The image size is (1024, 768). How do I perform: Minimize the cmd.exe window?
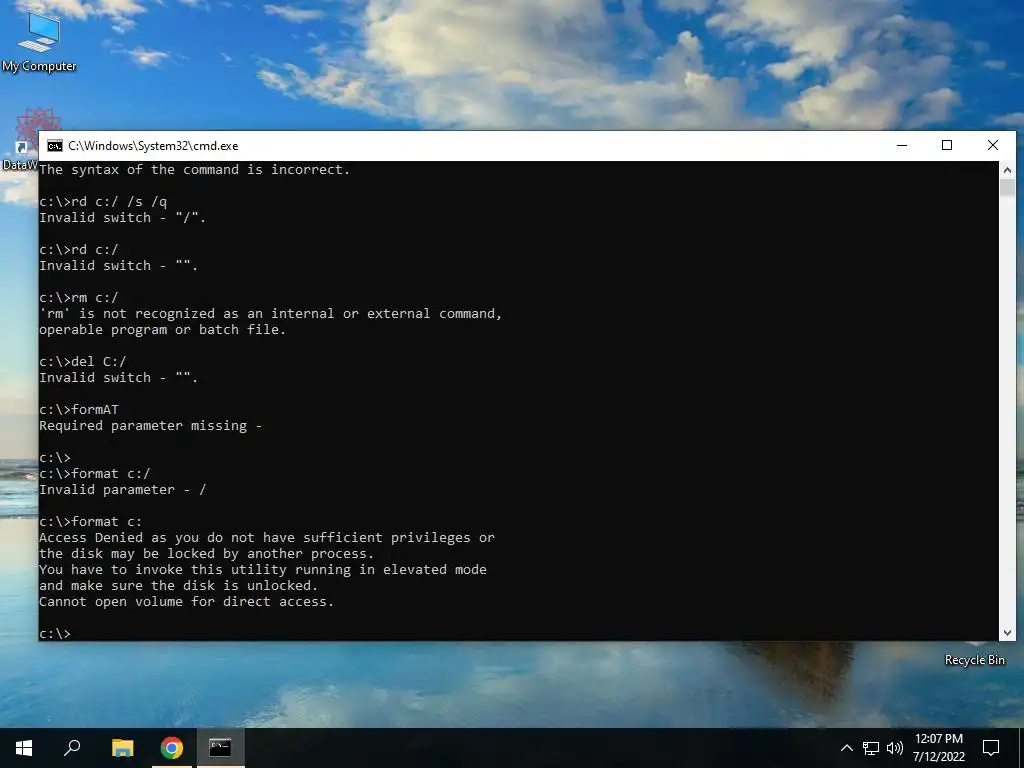click(902, 146)
